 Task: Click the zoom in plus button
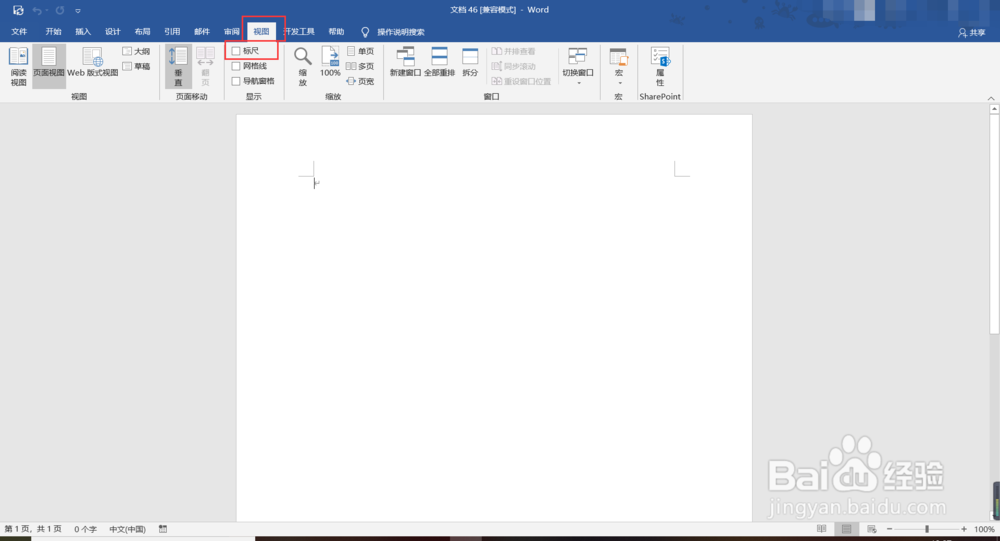pyautogui.click(x=964, y=529)
